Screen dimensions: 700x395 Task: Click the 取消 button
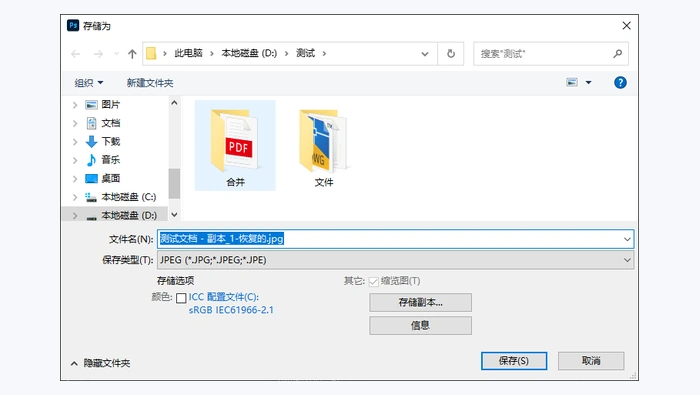tap(591, 361)
